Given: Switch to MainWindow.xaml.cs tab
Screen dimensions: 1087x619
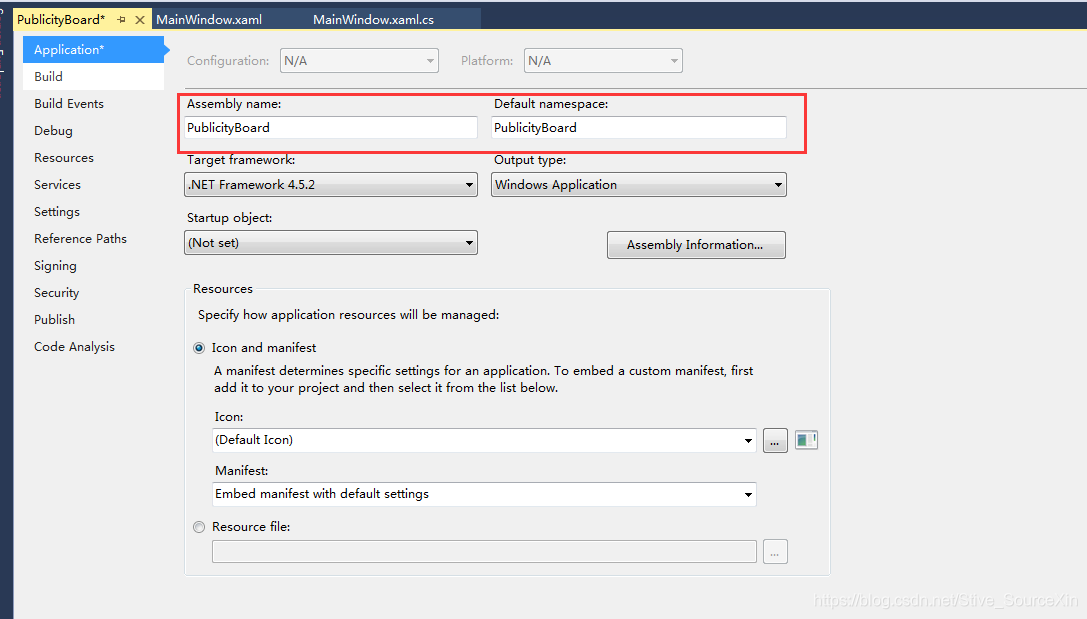Looking at the screenshot, I should [374, 19].
